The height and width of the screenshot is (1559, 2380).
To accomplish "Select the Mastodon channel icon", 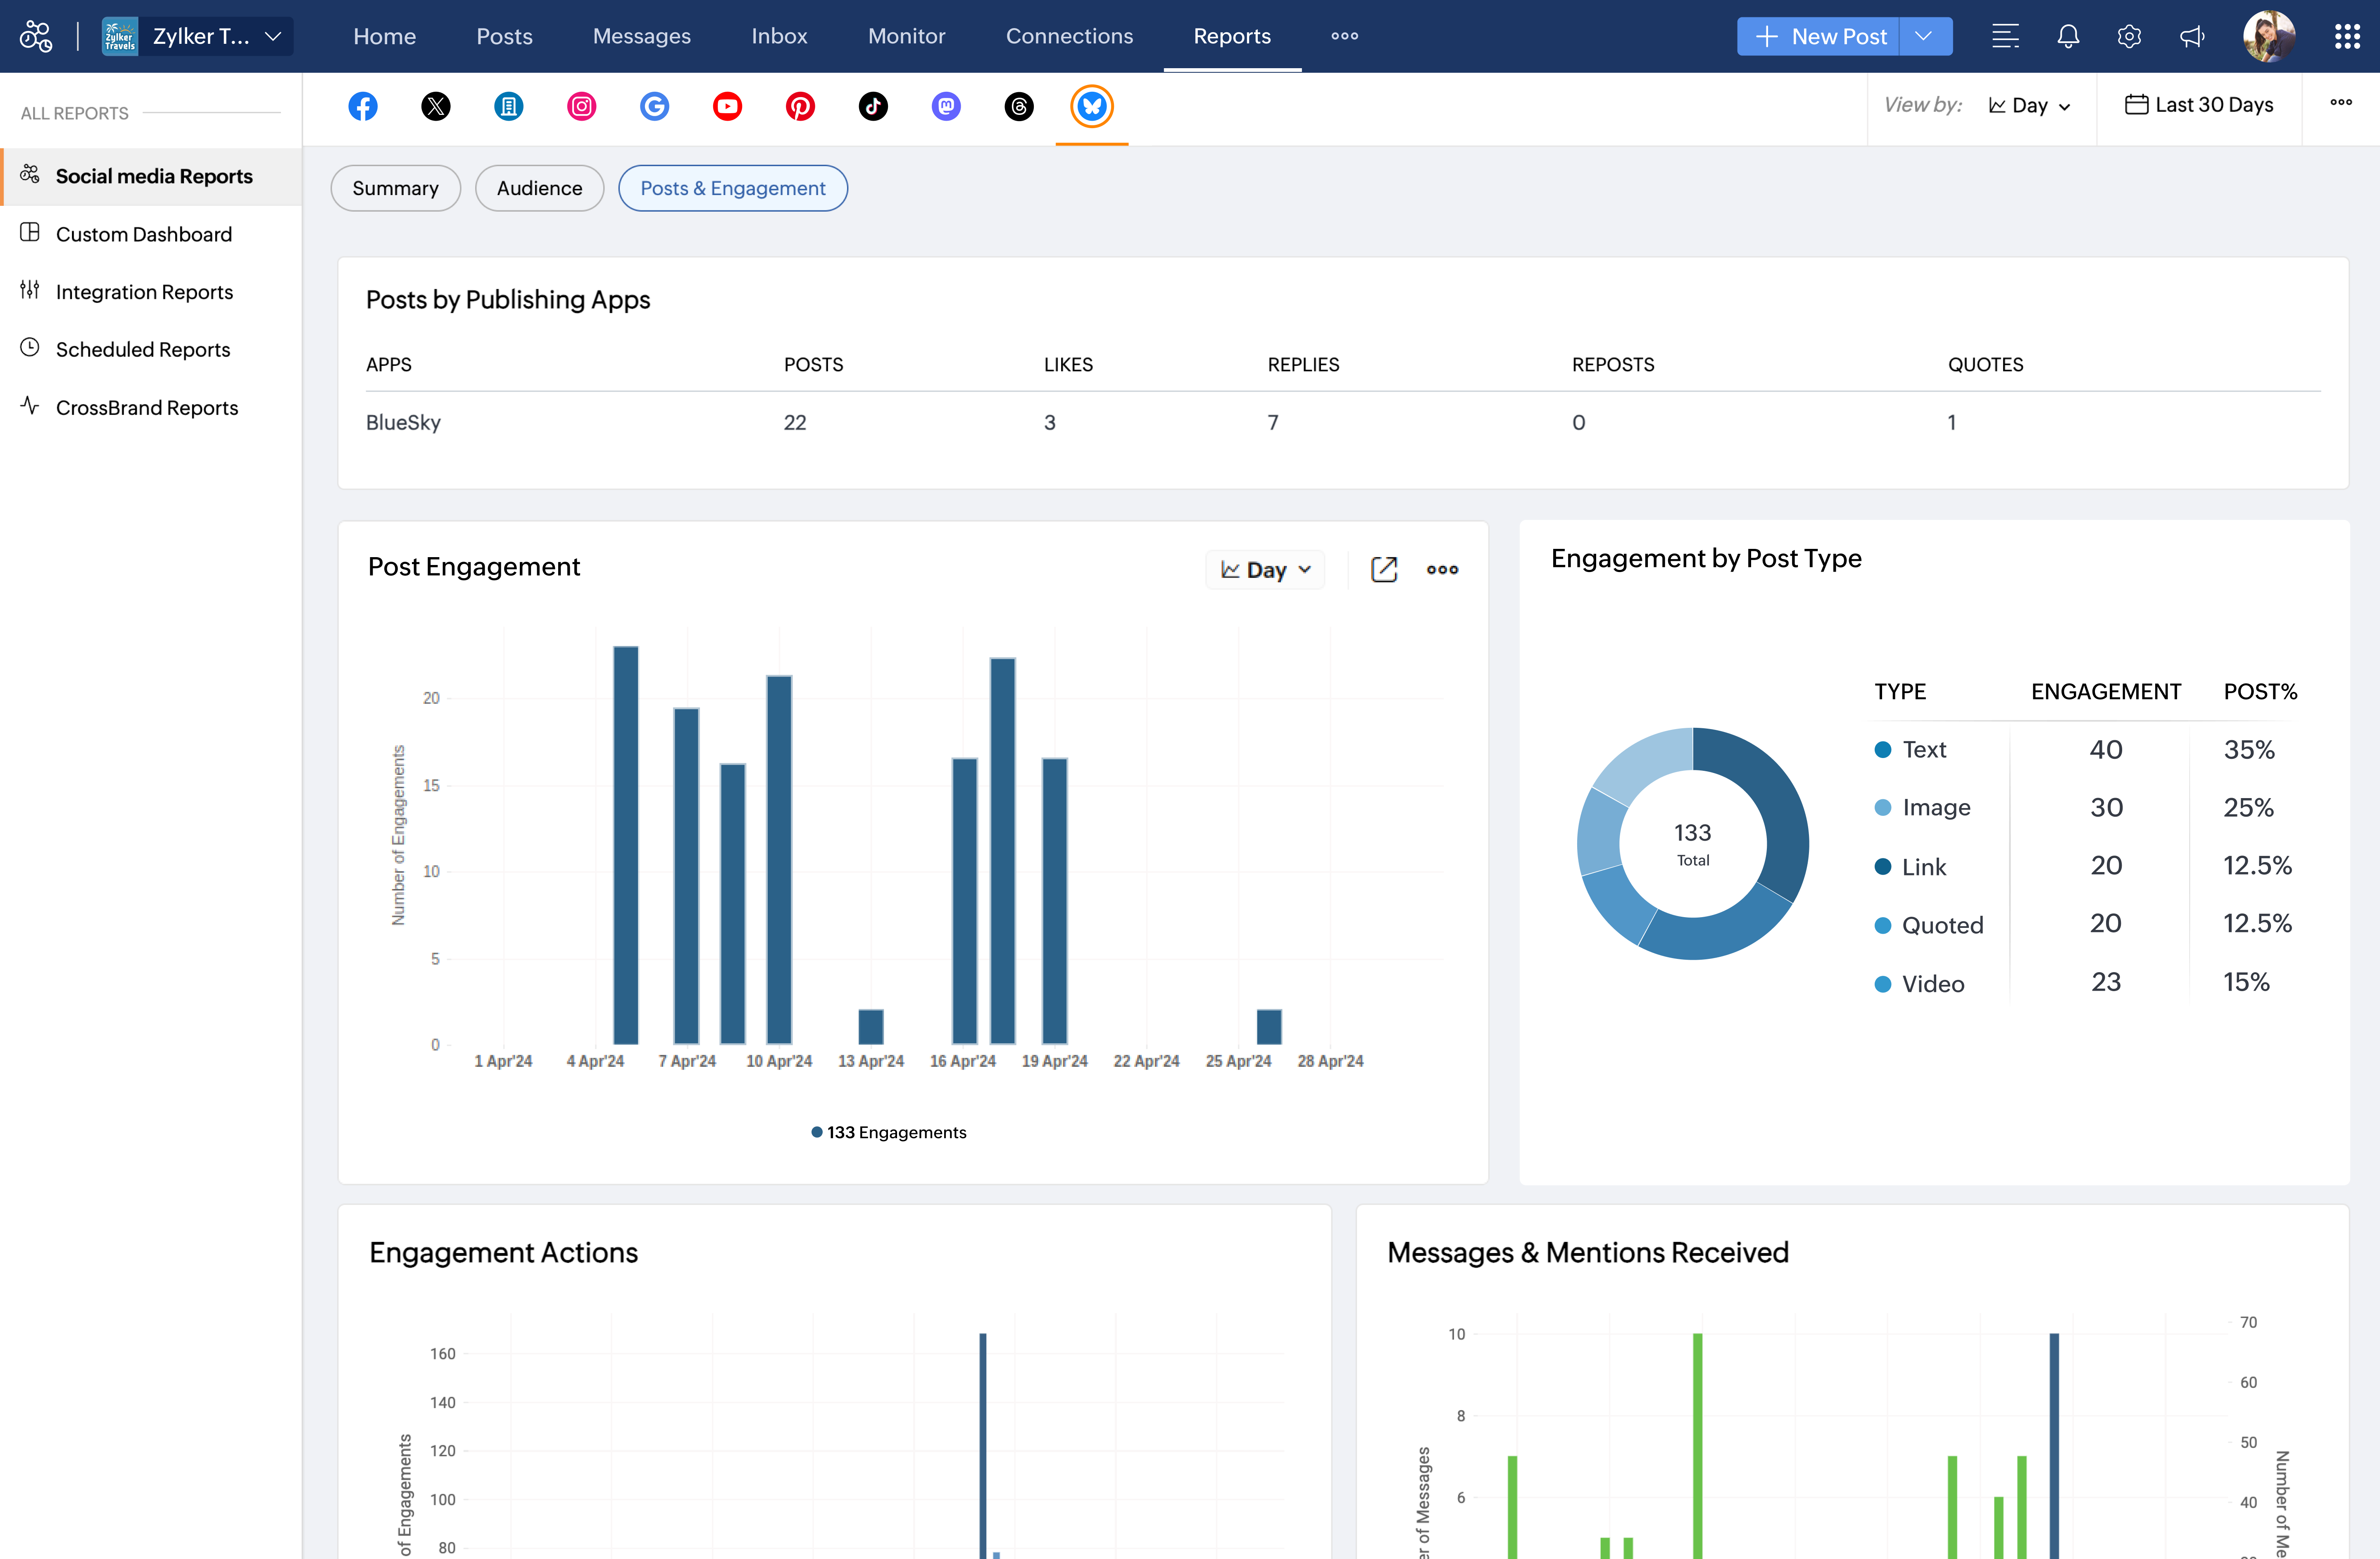I will click(946, 106).
